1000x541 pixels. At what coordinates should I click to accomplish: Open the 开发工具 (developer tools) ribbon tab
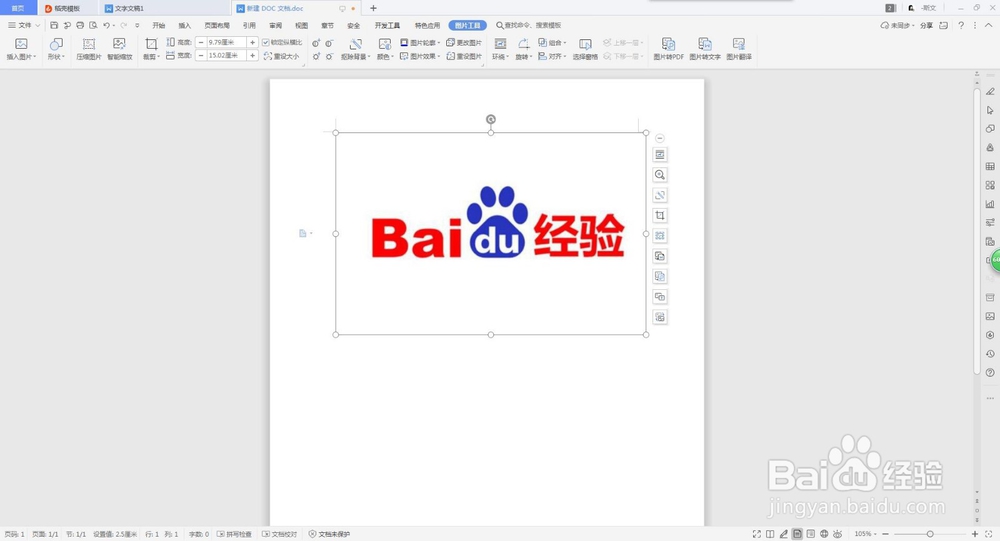tap(387, 26)
